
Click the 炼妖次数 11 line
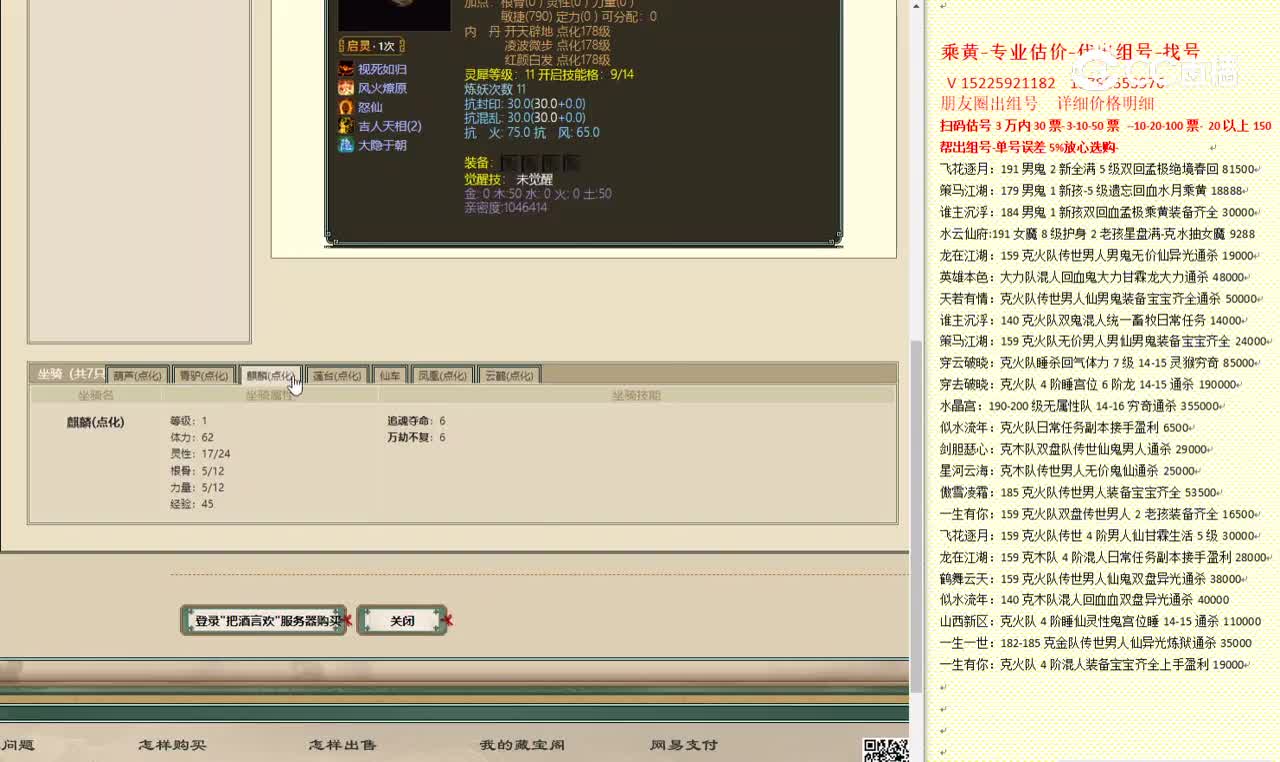[x=495, y=89]
